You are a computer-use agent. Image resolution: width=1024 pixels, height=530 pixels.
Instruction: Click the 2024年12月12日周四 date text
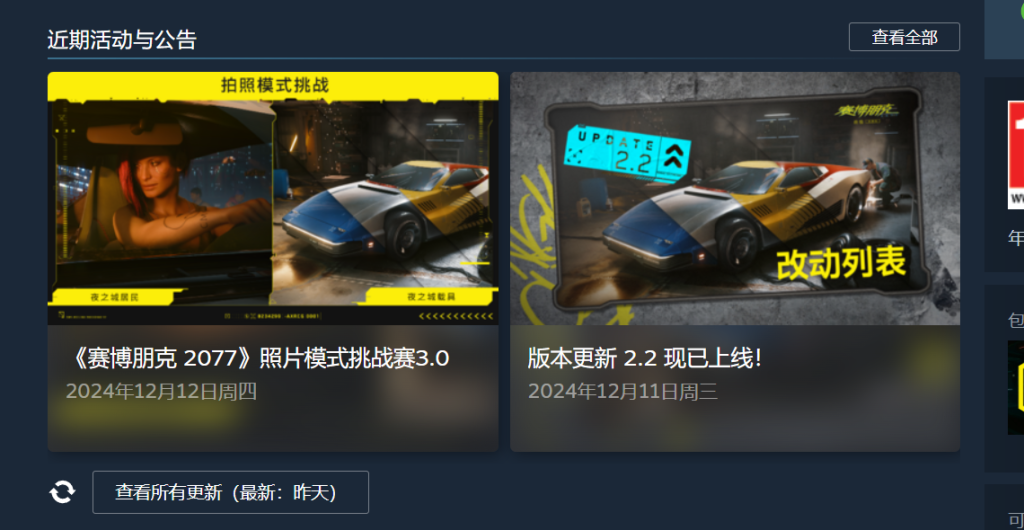pyautogui.click(x=161, y=392)
